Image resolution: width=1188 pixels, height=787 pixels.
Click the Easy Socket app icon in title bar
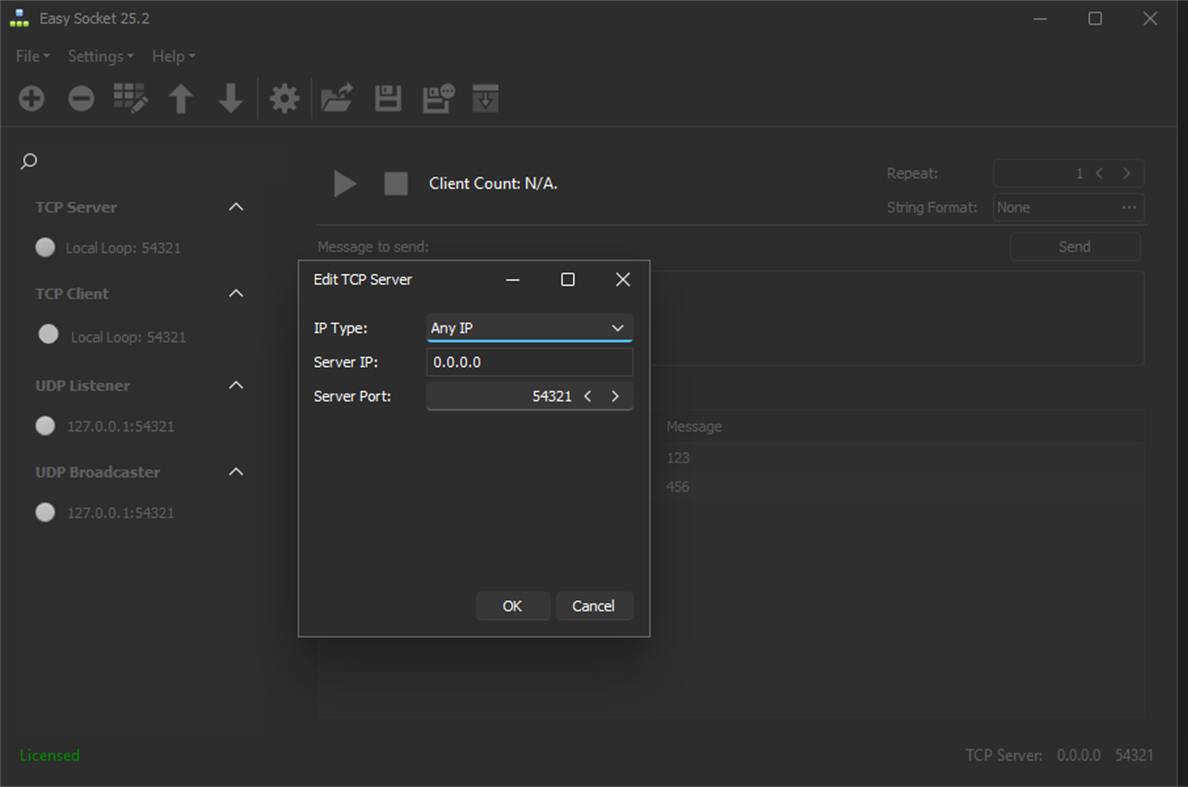point(20,18)
